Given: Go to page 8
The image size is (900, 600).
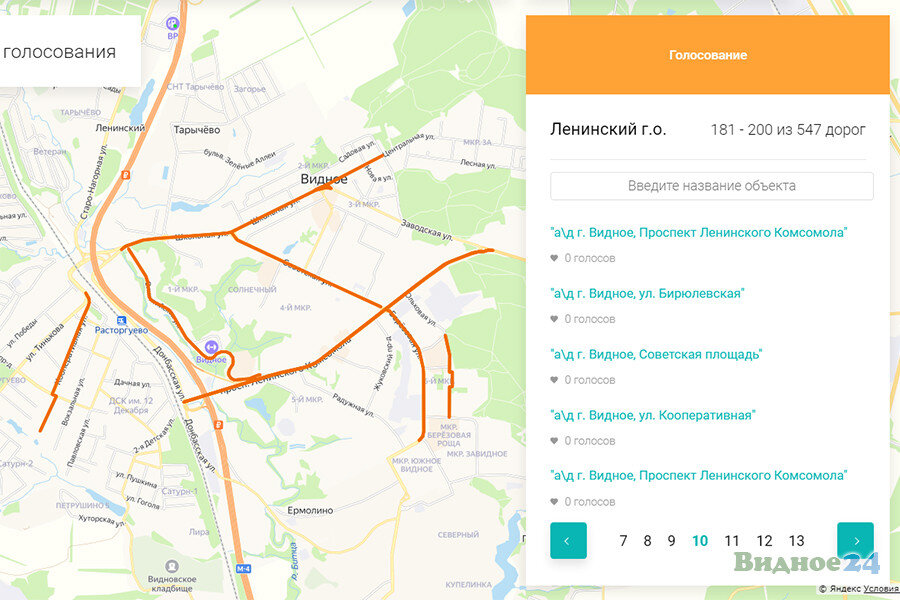Looking at the screenshot, I should click(x=647, y=541).
